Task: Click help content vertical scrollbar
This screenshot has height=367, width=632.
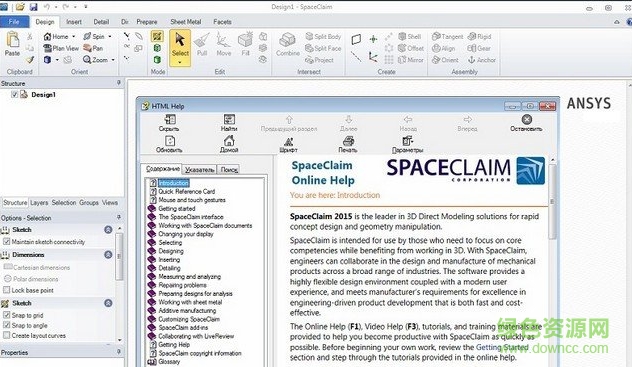Action: 552,201
